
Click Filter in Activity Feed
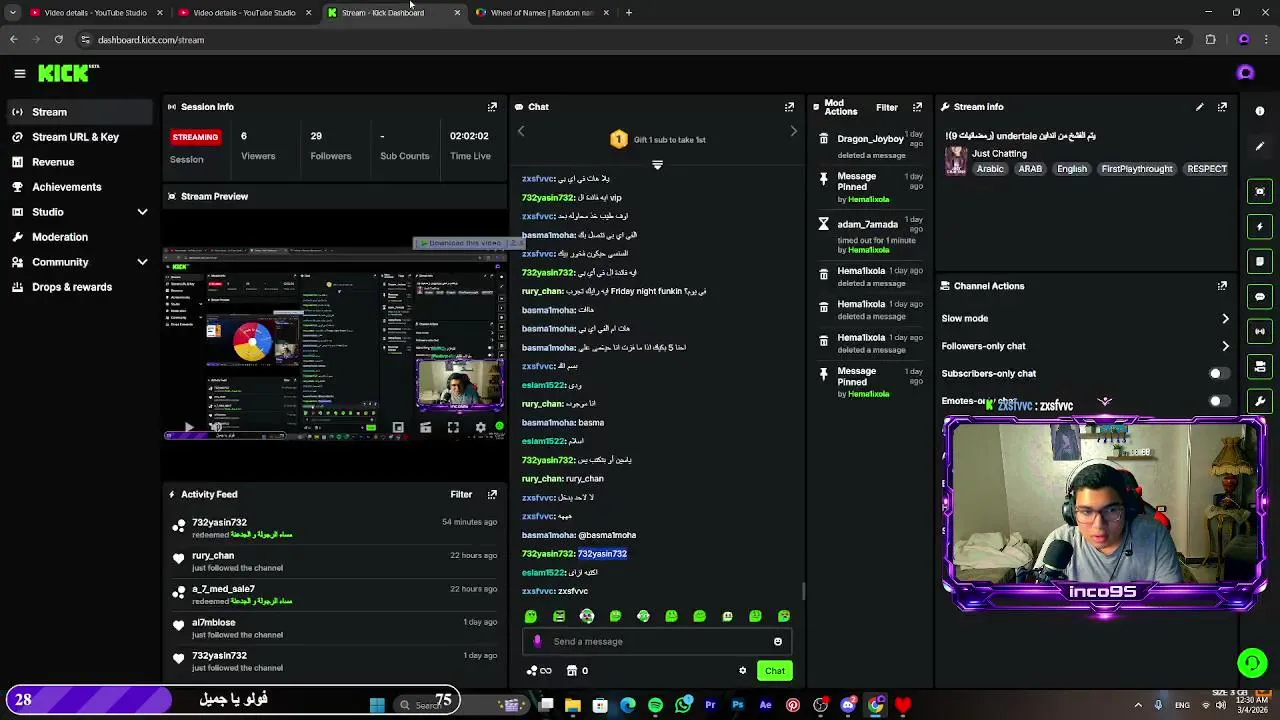click(461, 494)
